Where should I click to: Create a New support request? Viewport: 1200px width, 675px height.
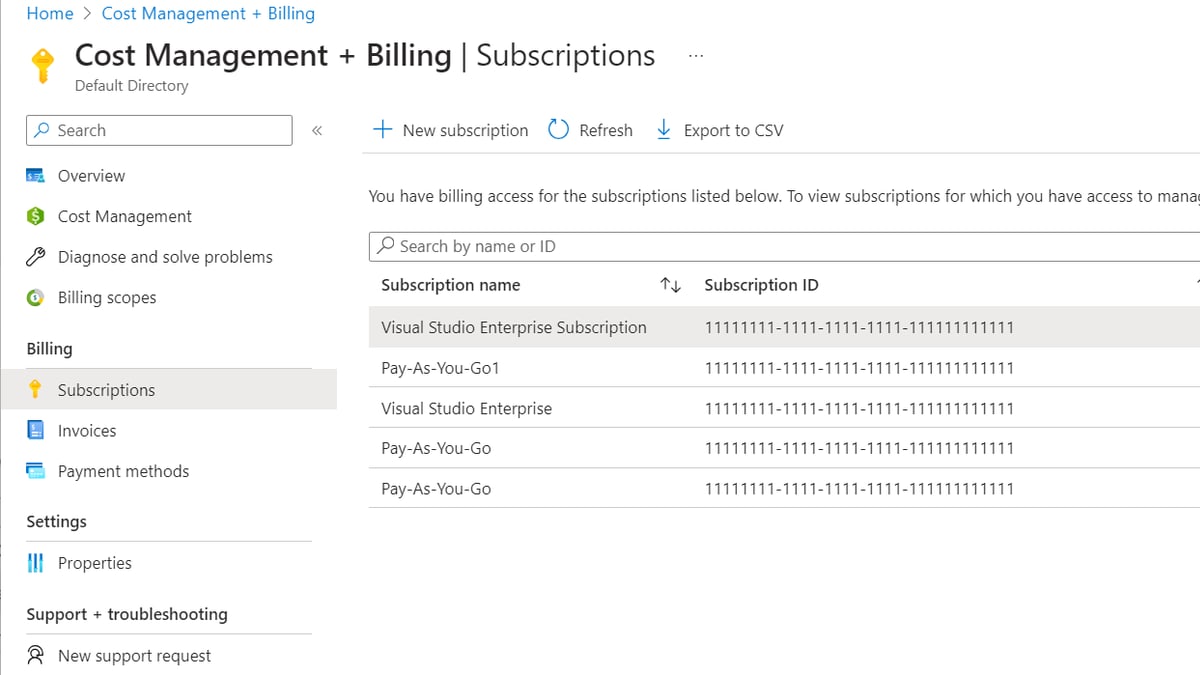134,656
